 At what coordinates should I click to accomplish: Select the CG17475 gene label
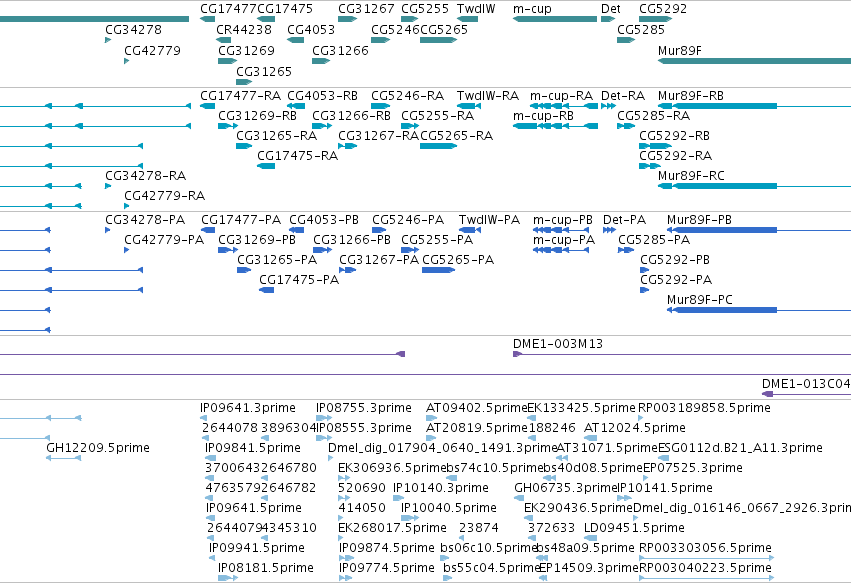285,9
